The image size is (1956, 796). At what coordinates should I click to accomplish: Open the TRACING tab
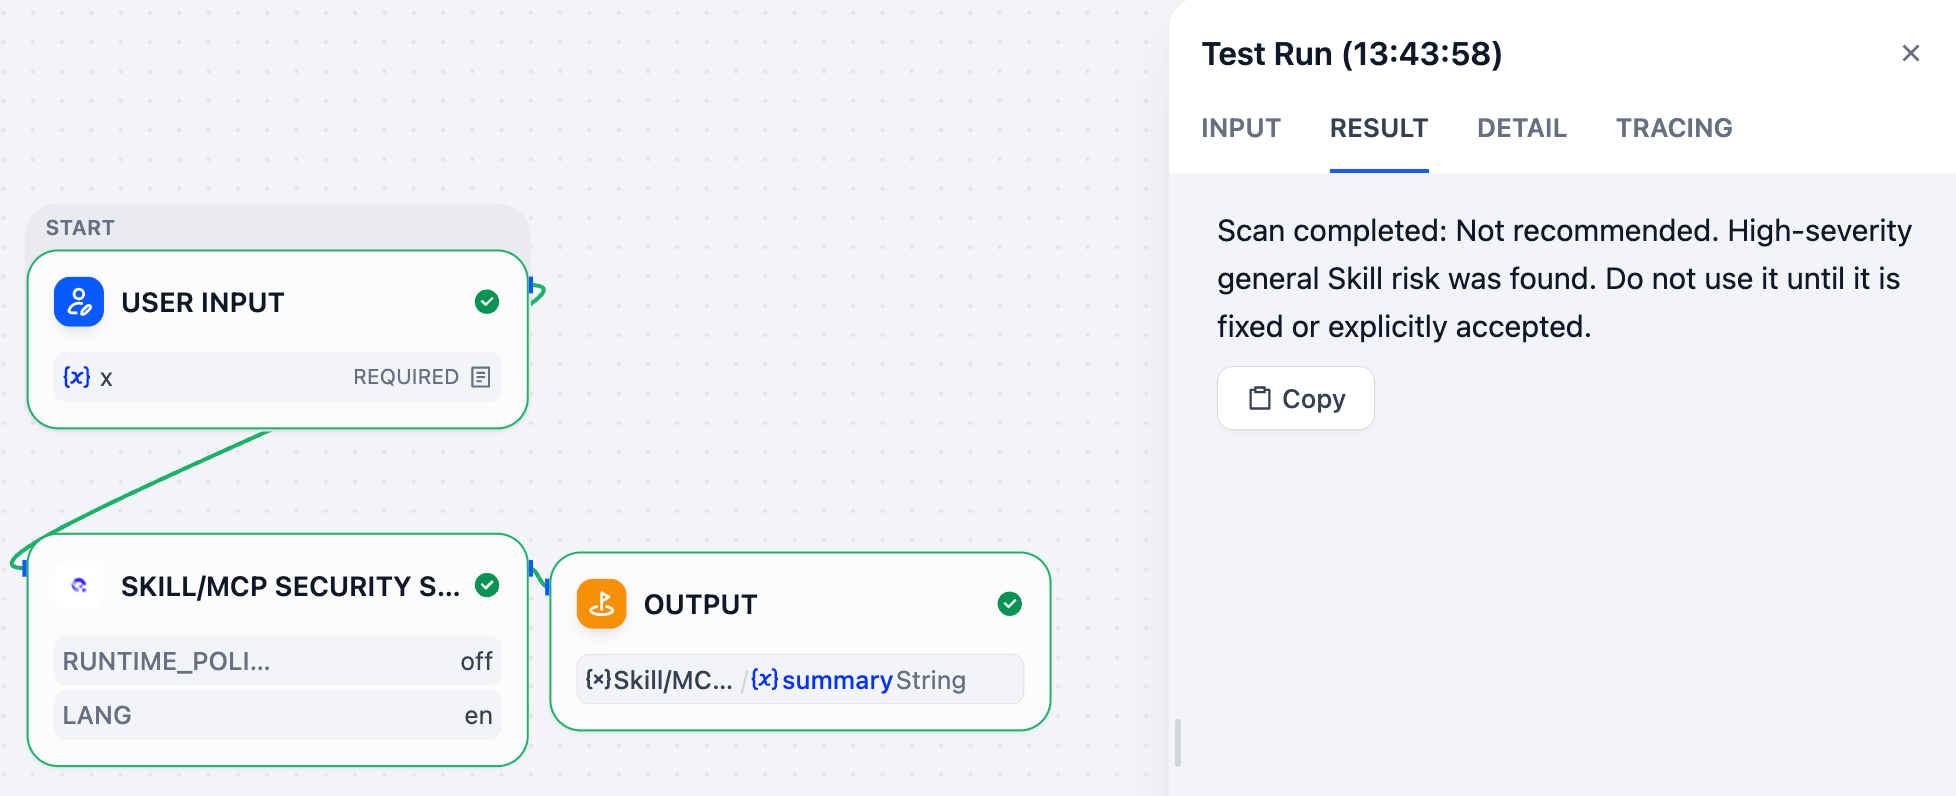pos(1674,128)
